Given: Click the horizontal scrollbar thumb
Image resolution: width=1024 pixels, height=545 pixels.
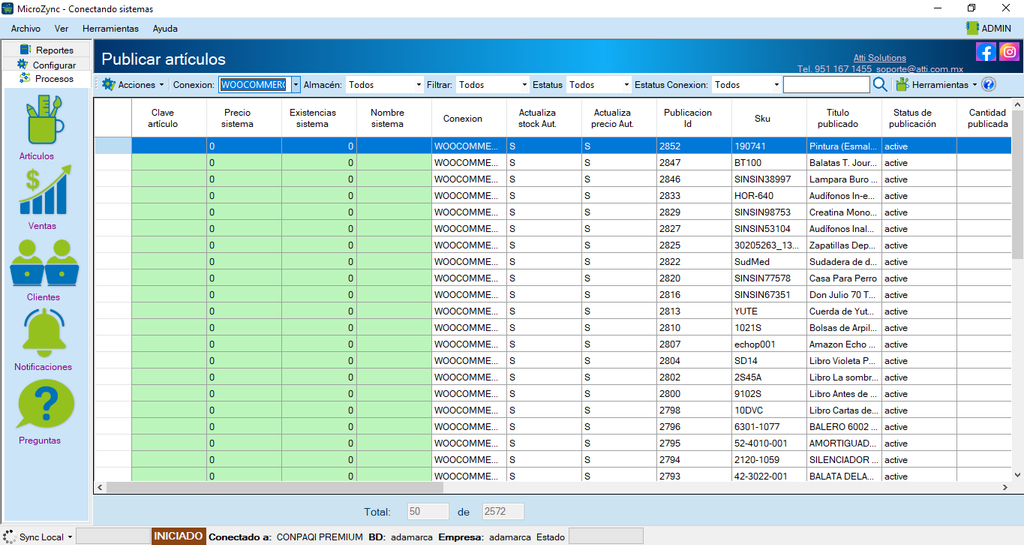Looking at the screenshot, I should (275, 487).
